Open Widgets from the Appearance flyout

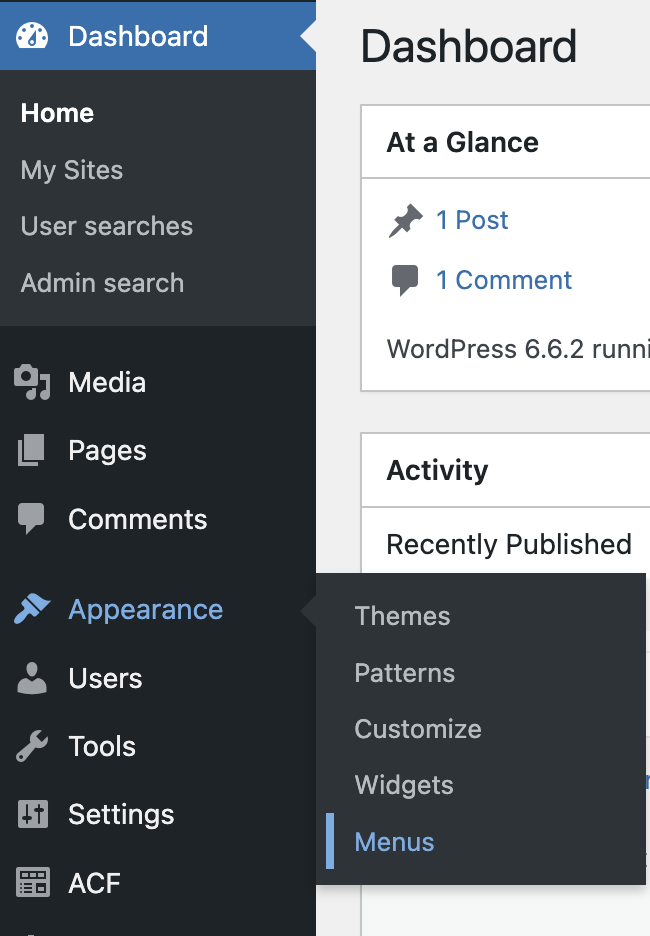click(403, 785)
